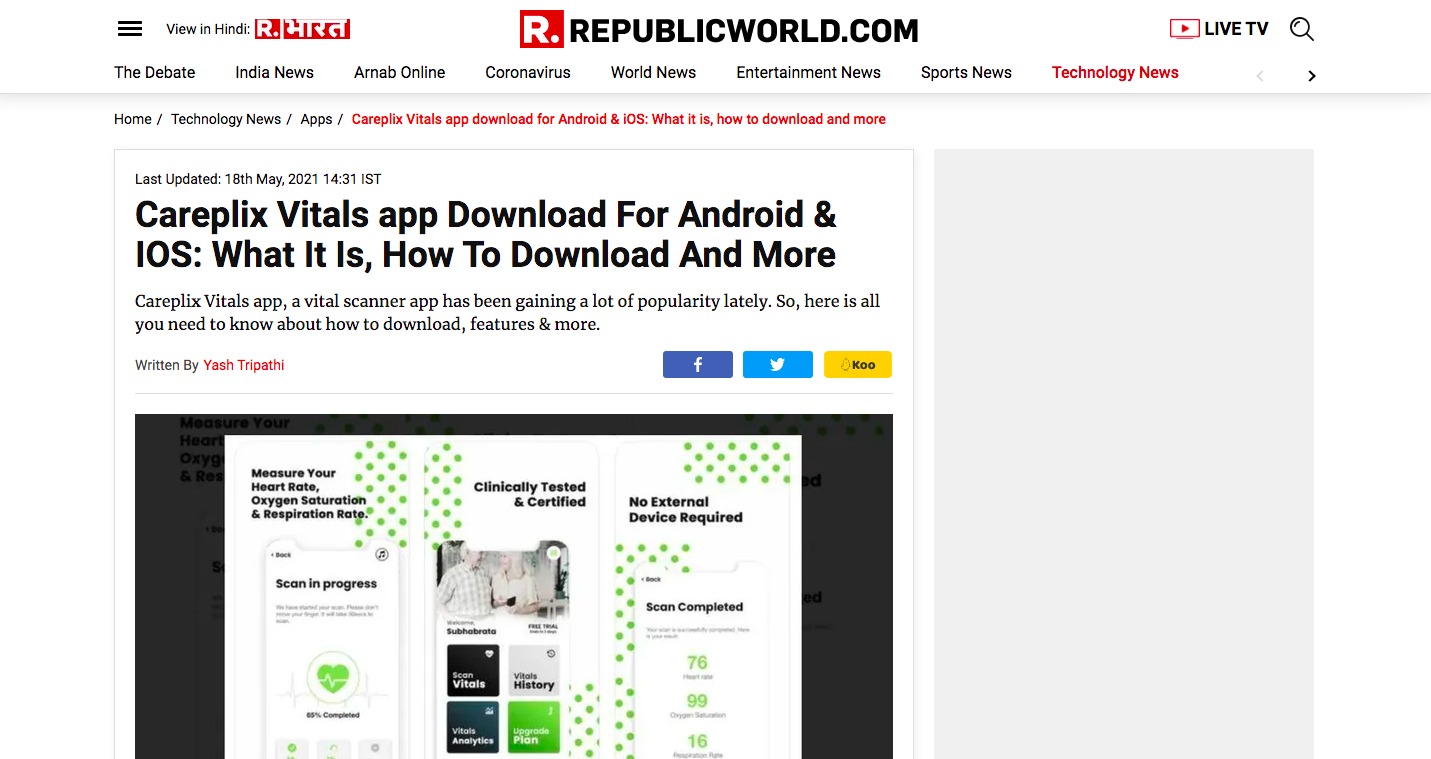Open Entertainment News section
Image resolution: width=1431 pixels, height=759 pixels.
pos(808,73)
